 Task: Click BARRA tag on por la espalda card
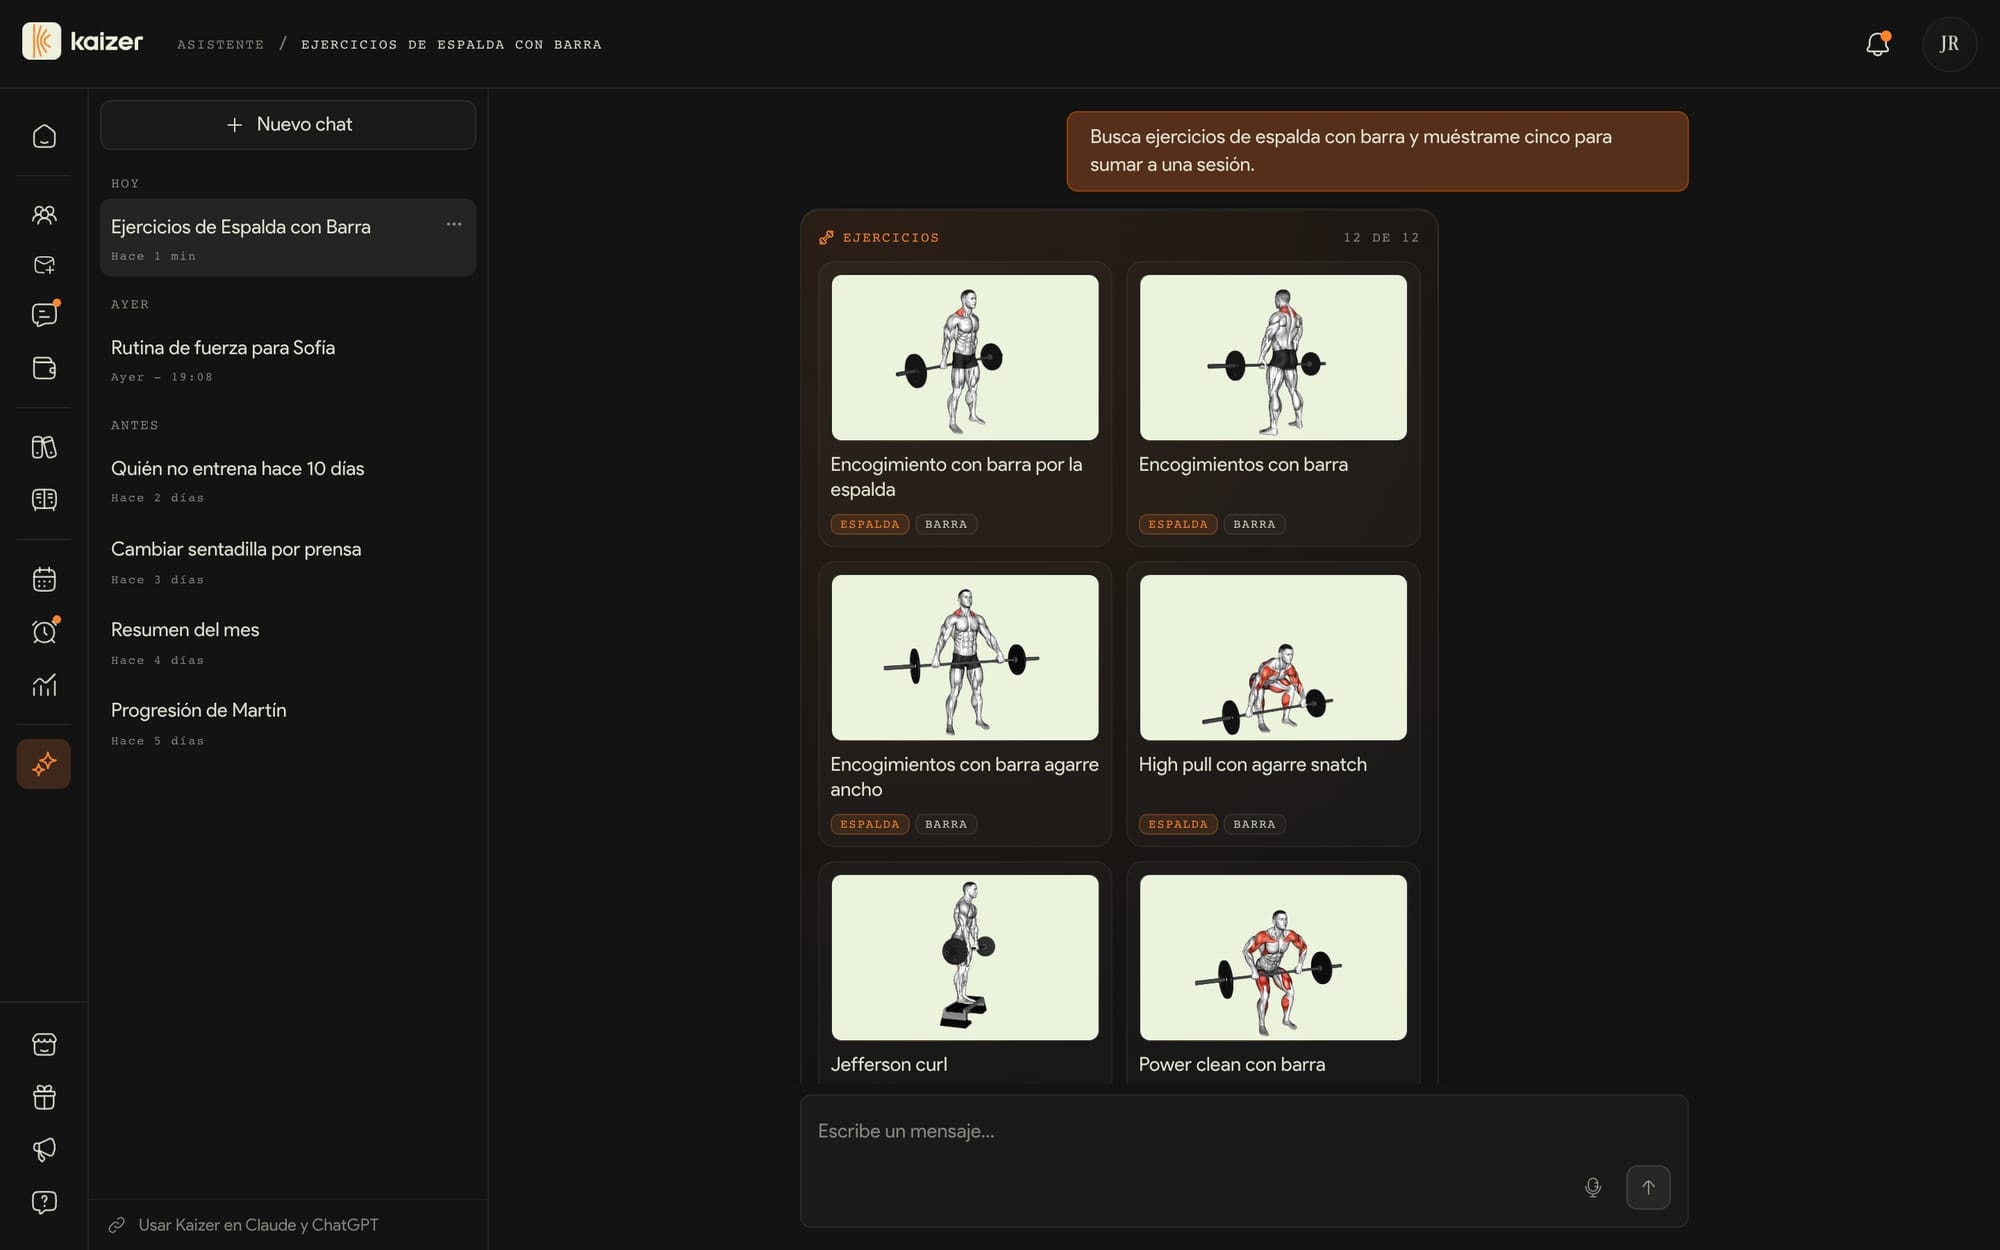coord(946,525)
